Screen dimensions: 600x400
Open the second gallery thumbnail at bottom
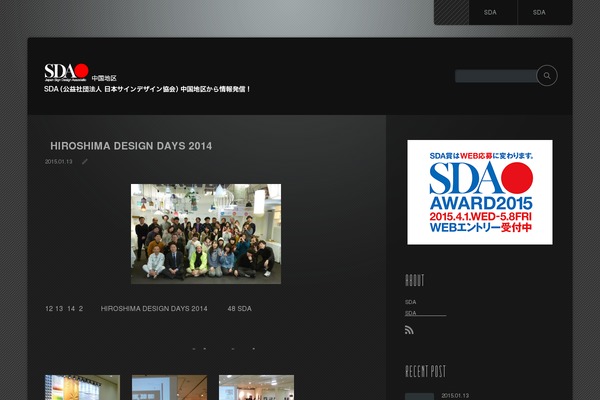point(170,387)
